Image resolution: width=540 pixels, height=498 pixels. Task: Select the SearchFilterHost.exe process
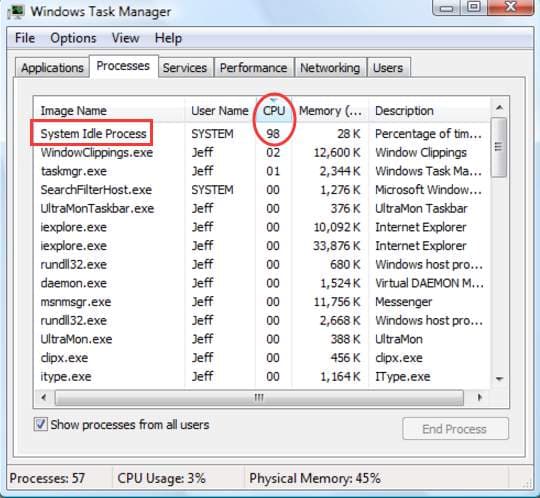tap(262, 190)
